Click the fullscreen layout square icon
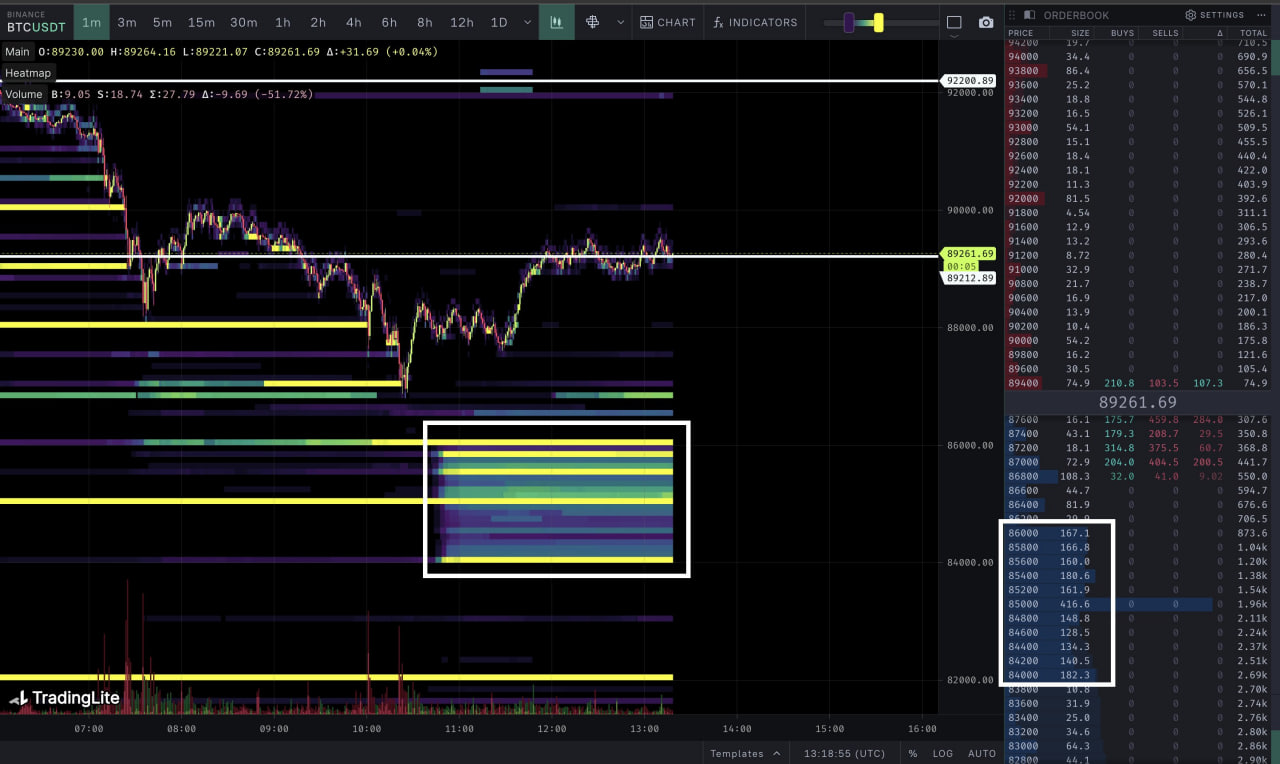This screenshot has width=1280, height=764. (954, 22)
